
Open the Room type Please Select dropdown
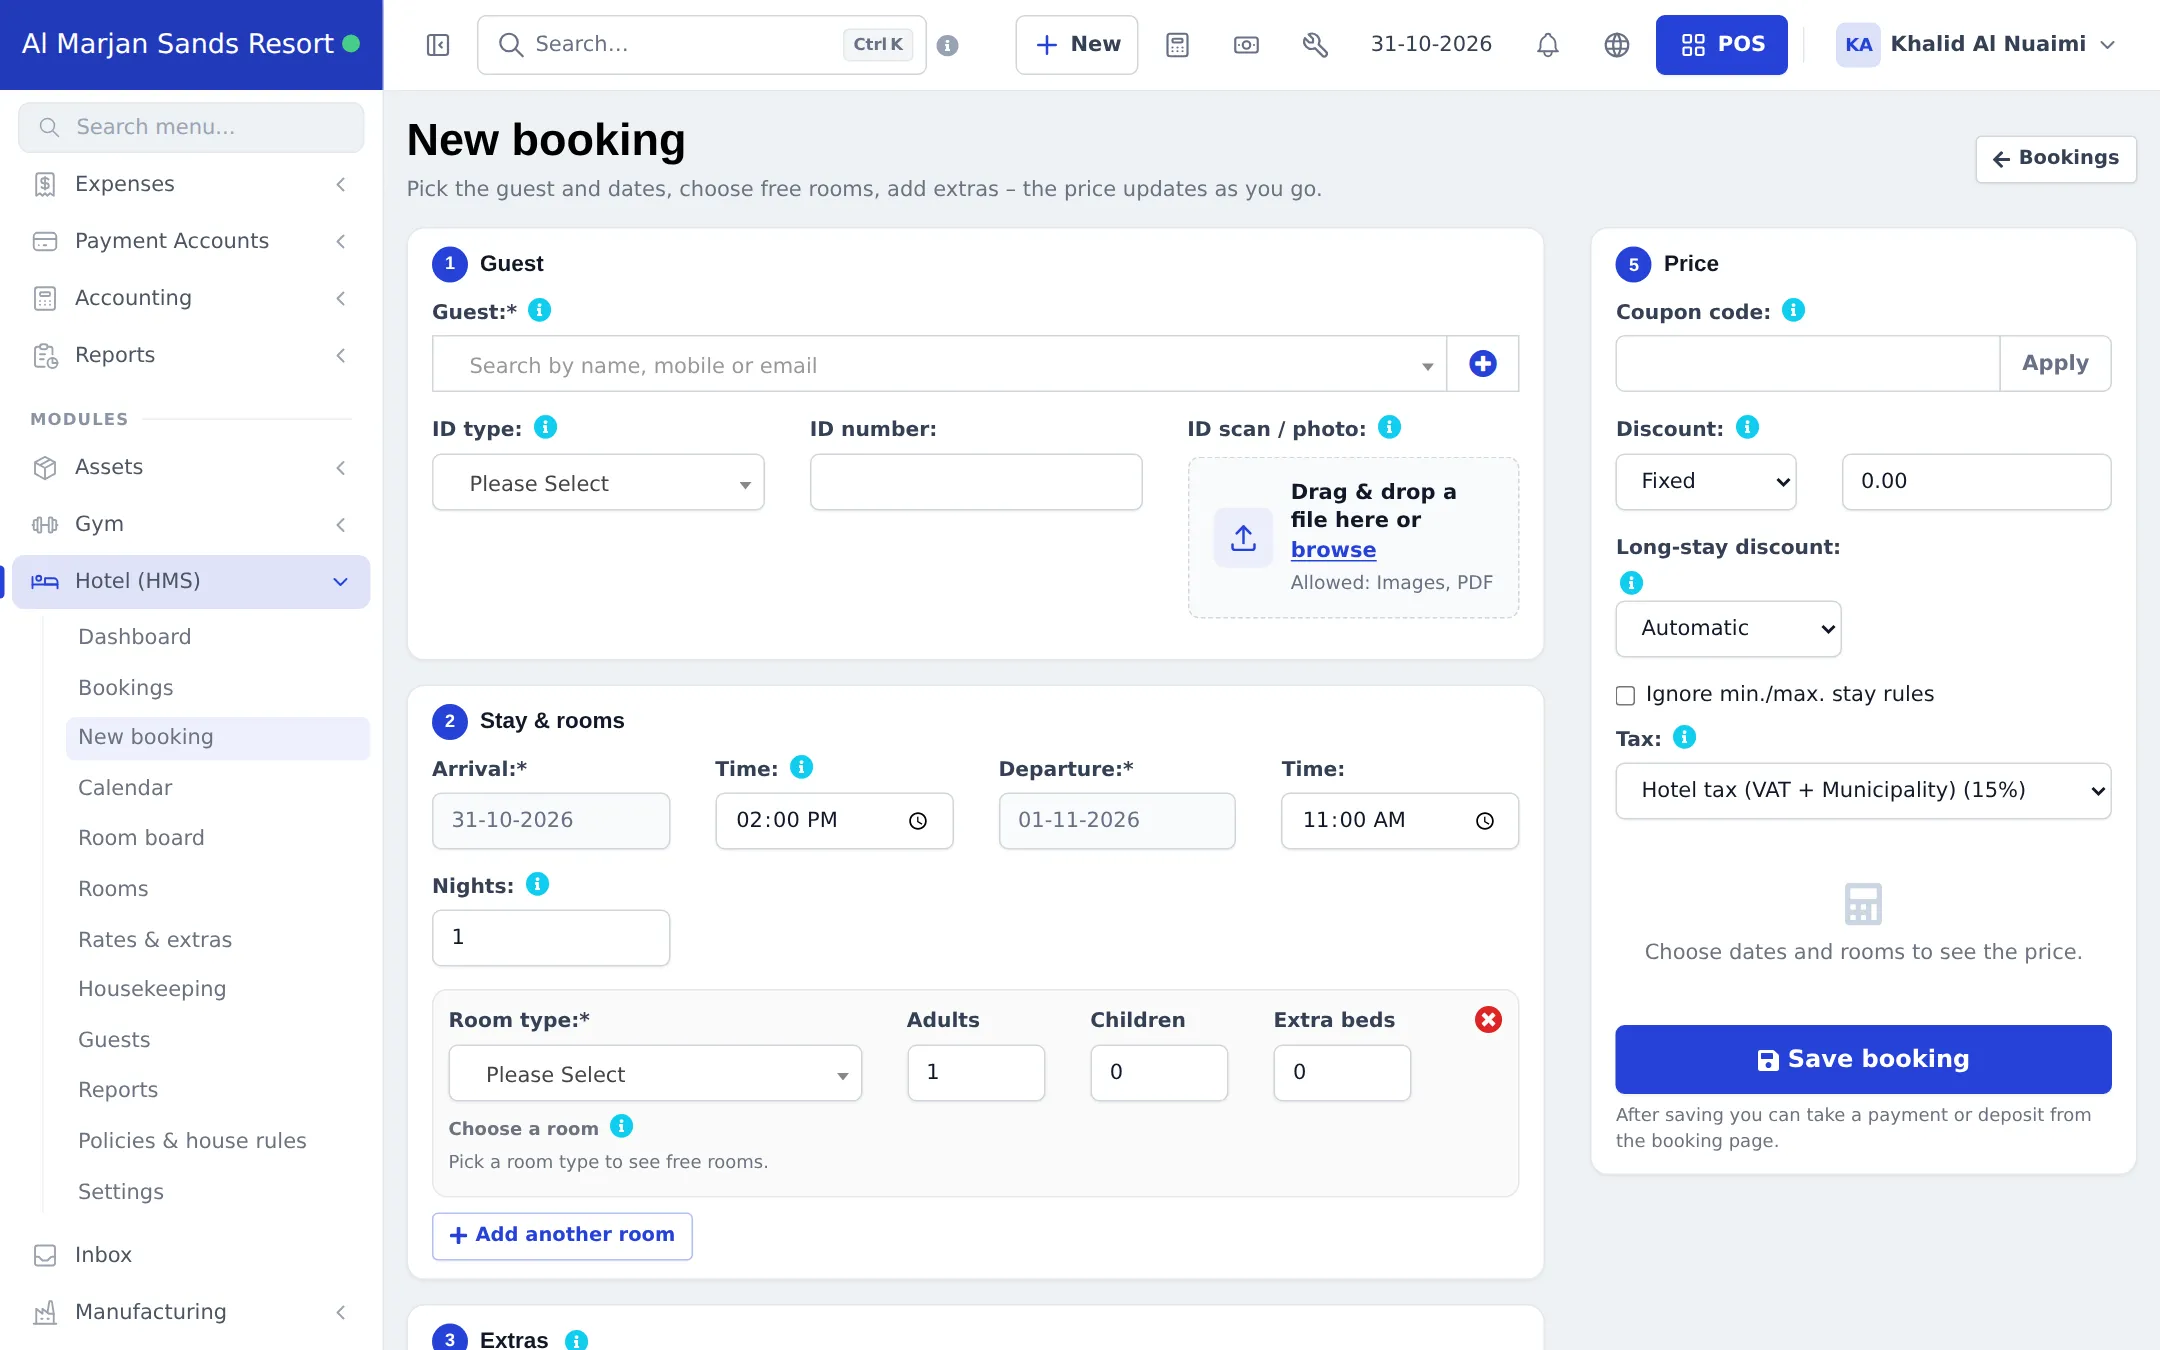click(x=655, y=1074)
